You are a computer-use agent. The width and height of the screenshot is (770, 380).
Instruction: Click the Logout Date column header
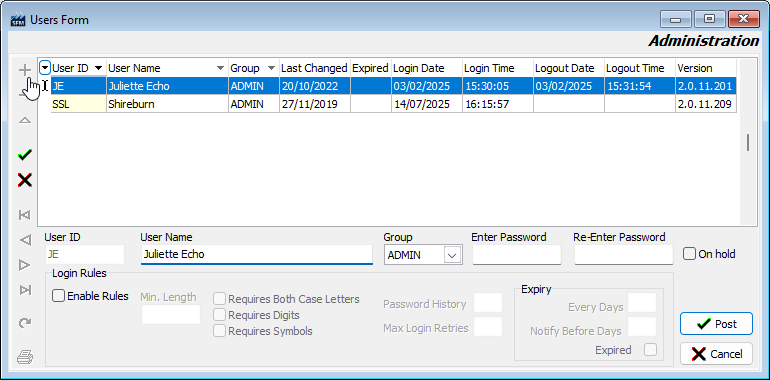click(x=569, y=68)
